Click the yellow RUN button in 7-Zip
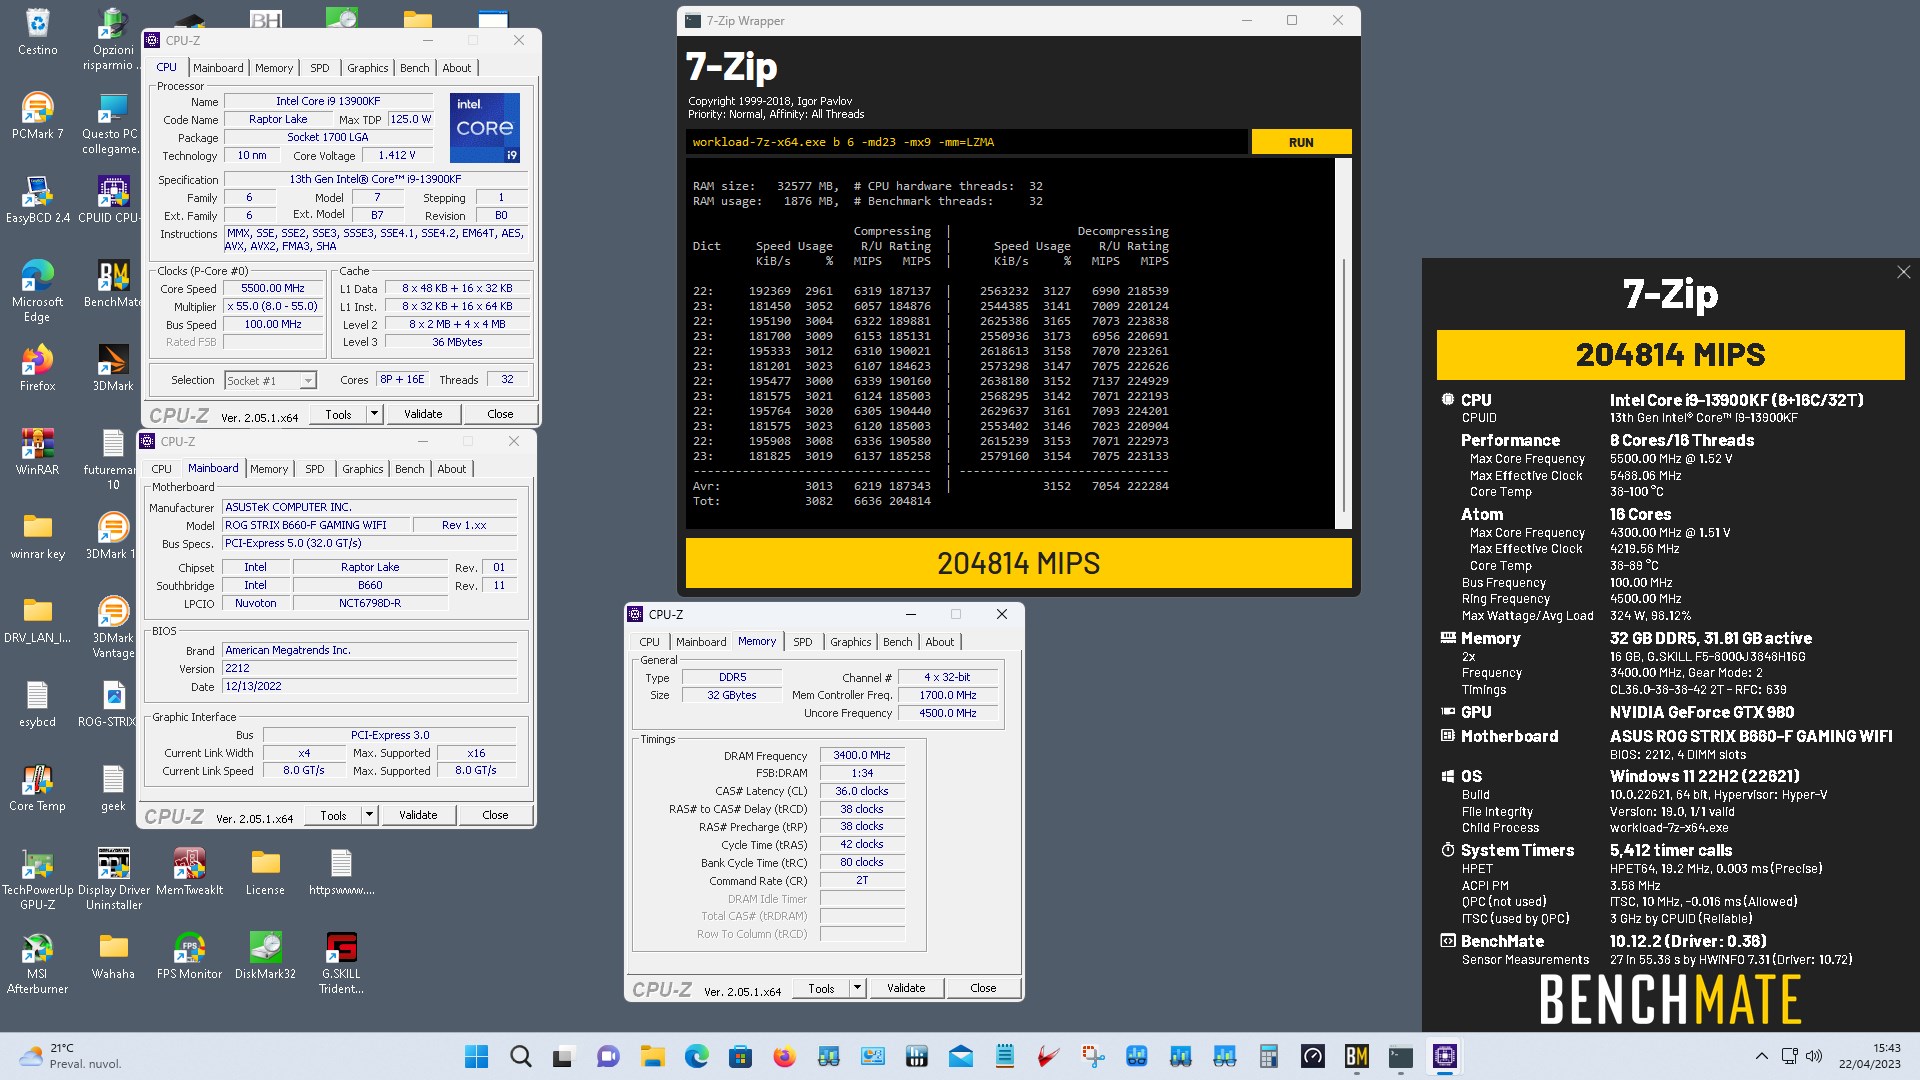The width and height of the screenshot is (1920, 1080). pos(1301,142)
